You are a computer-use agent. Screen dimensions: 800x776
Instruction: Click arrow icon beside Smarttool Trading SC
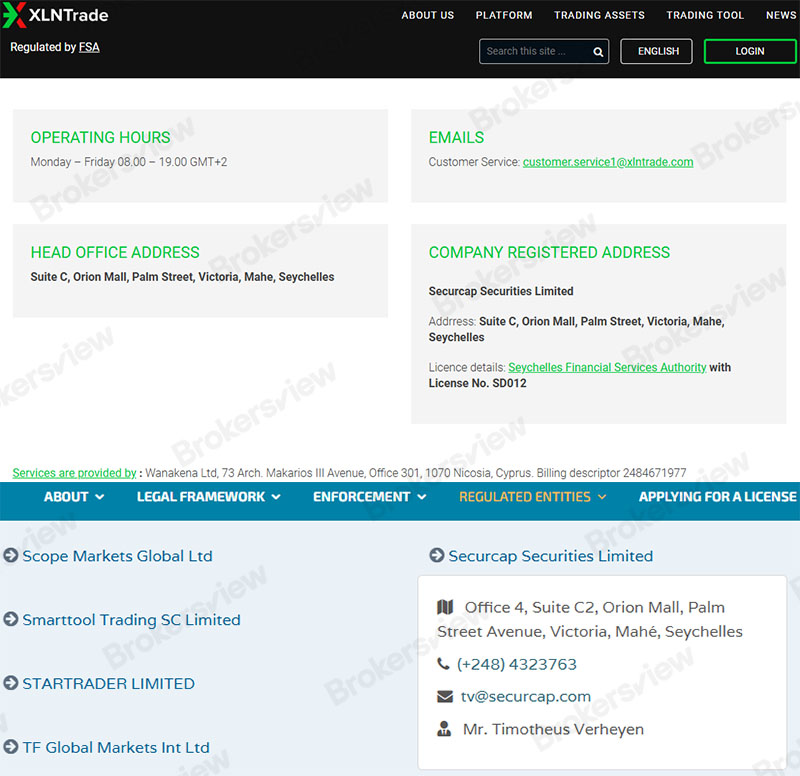coord(11,620)
